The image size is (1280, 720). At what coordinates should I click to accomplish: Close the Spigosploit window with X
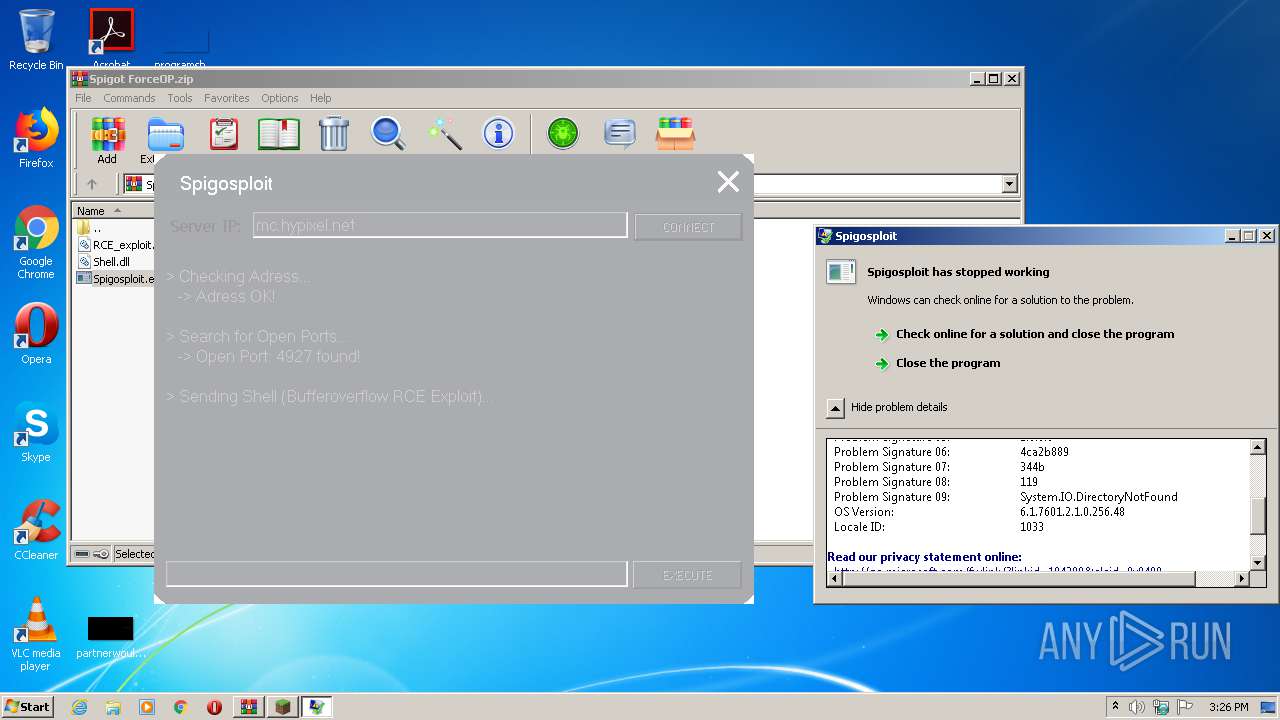pyautogui.click(x=728, y=182)
